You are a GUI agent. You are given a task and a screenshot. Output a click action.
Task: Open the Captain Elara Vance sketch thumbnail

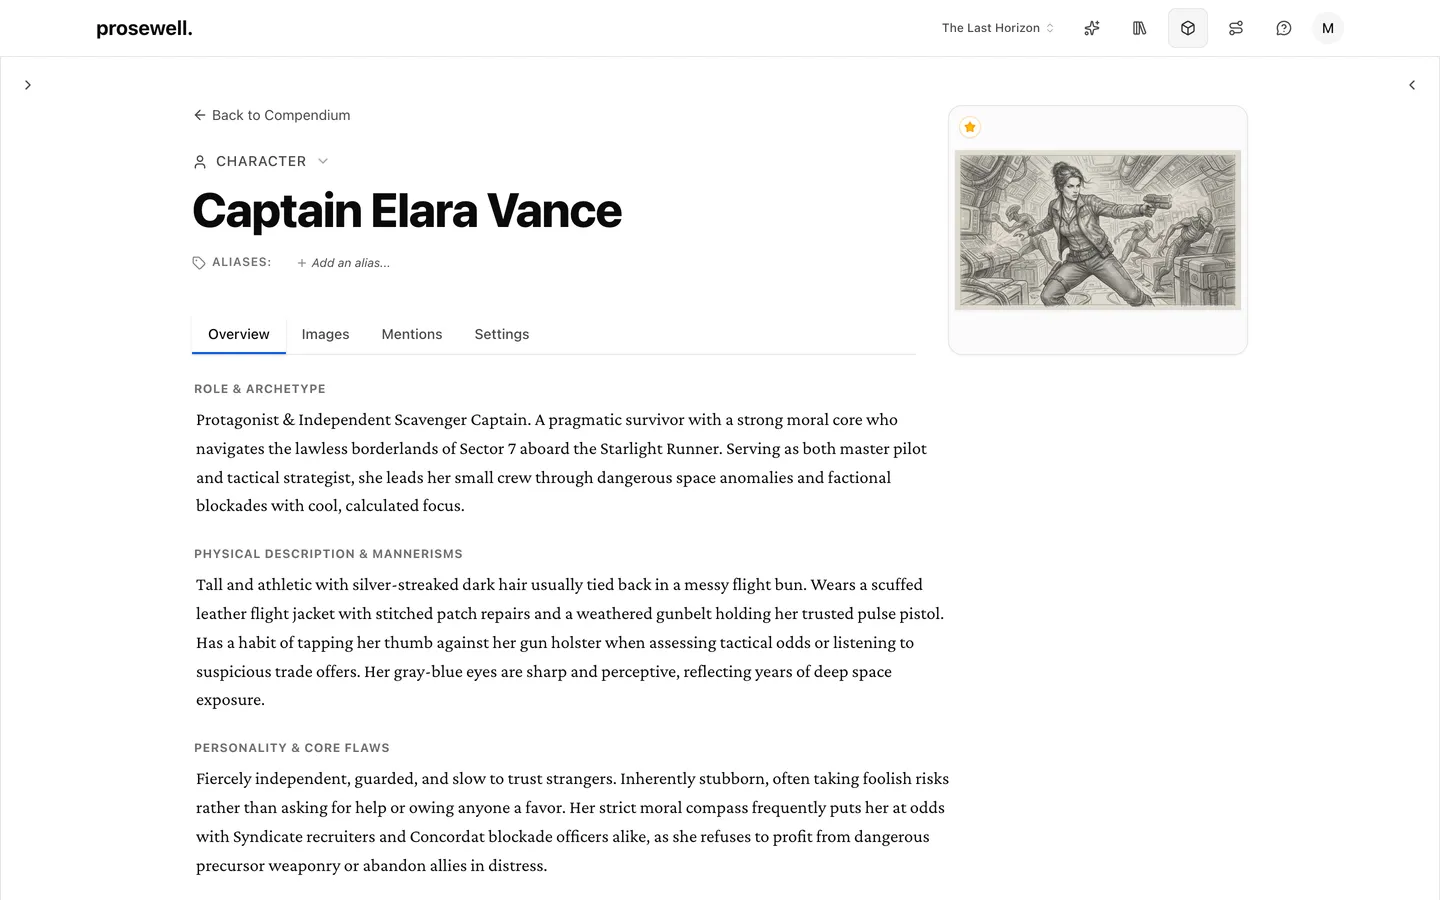click(1098, 230)
